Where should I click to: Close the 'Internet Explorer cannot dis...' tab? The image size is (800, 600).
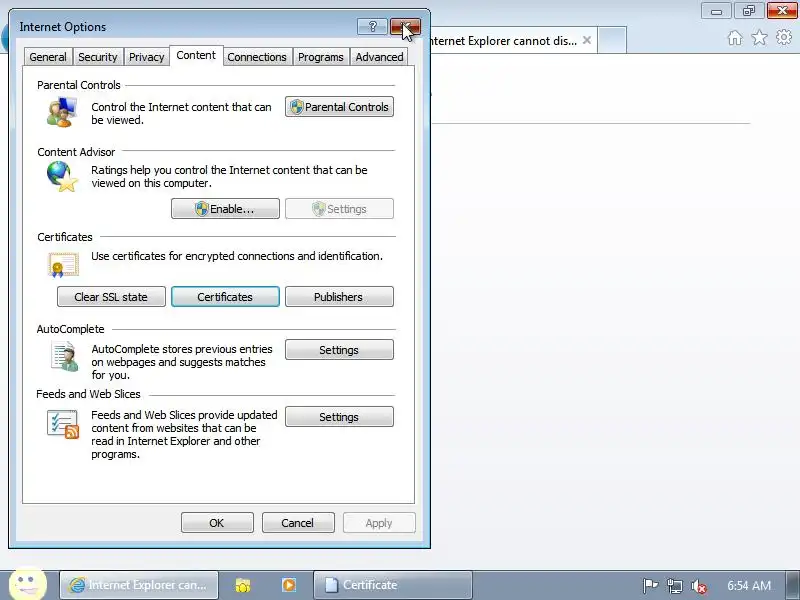pyautogui.click(x=587, y=40)
